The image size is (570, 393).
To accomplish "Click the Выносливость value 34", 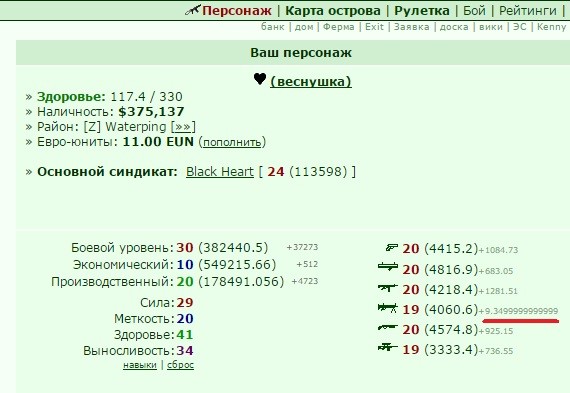I will coord(185,350).
